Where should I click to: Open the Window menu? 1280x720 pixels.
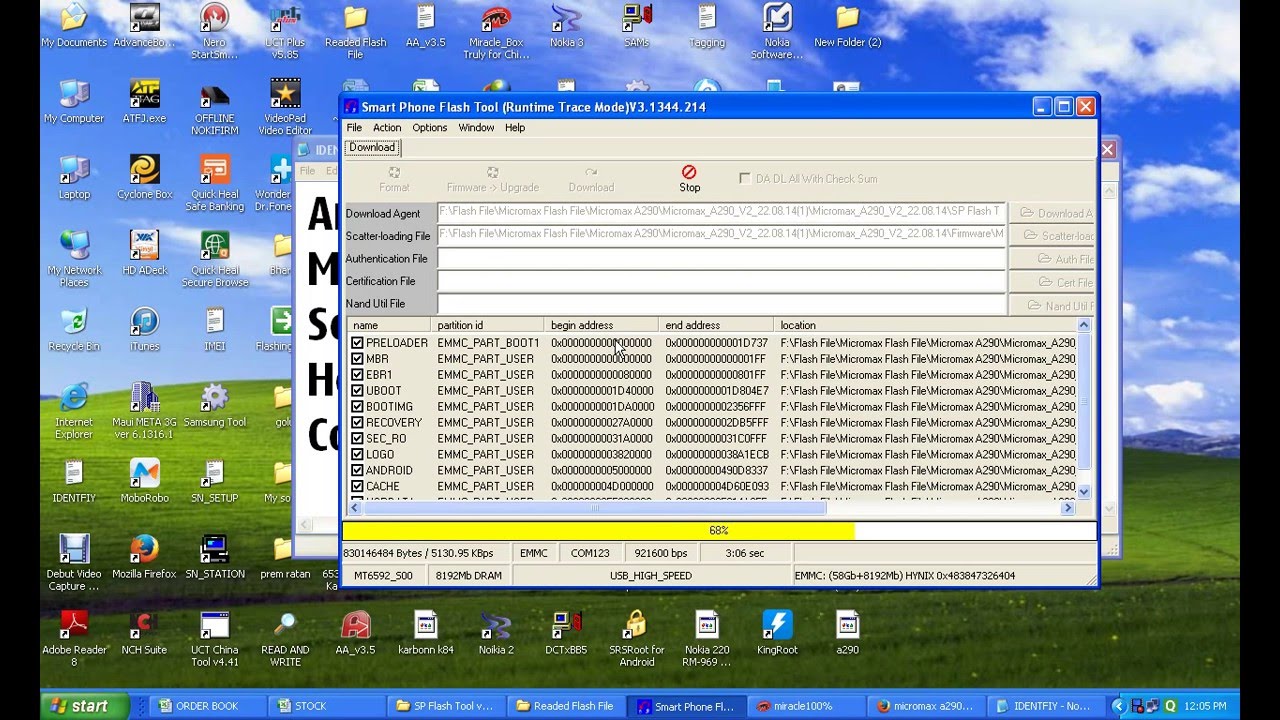(x=476, y=128)
